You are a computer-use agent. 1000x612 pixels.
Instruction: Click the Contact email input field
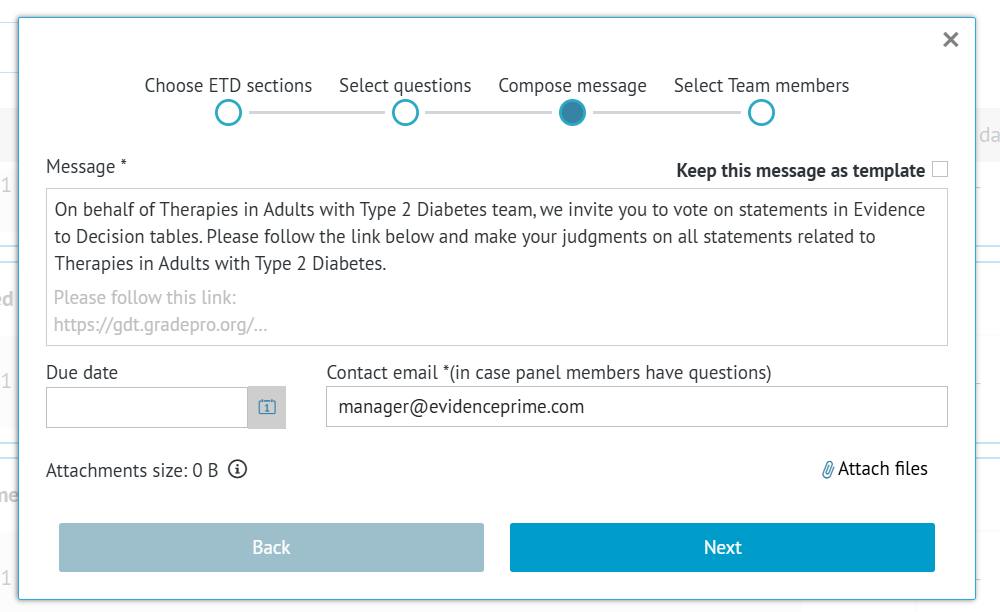pos(636,407)
